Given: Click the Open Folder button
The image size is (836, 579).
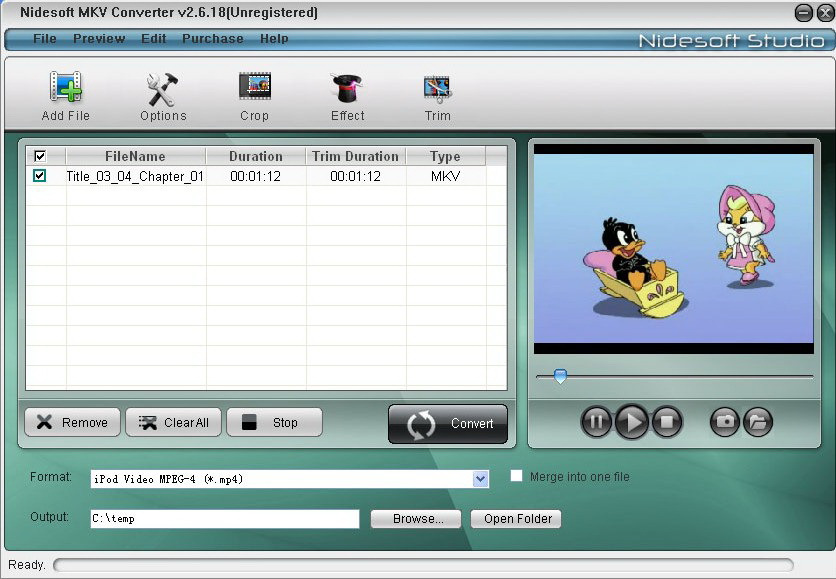Looking at the screenshot, I should (x=516, y=519).
